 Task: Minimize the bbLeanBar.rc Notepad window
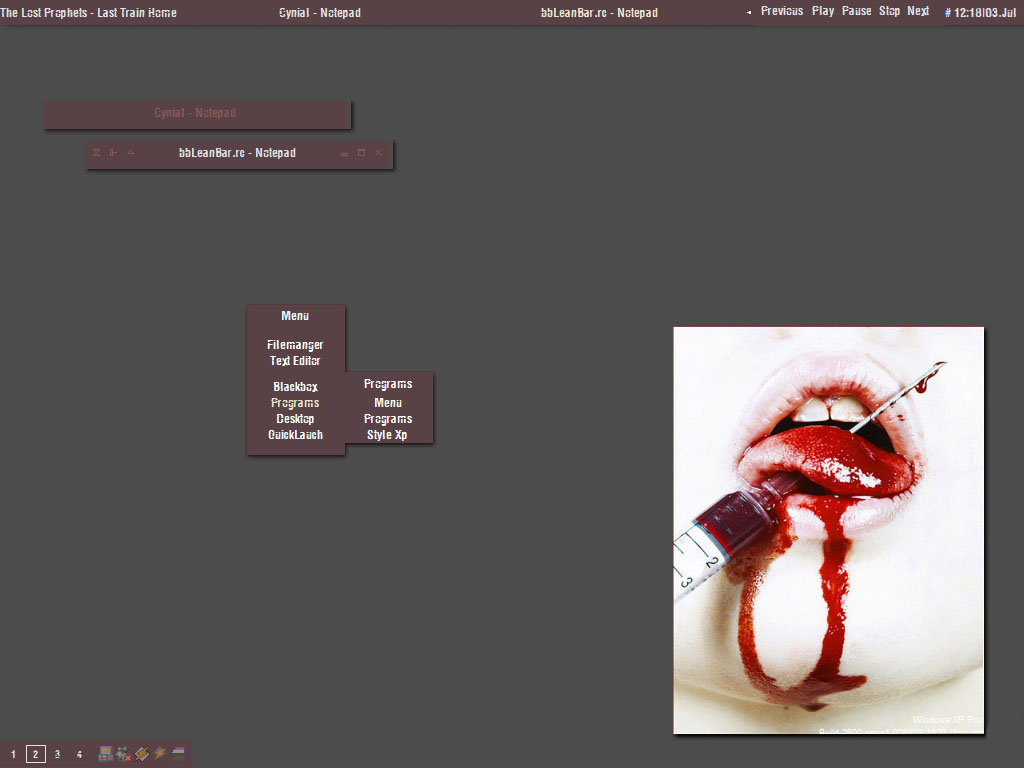pyautogui.click(x=344, y=153)
